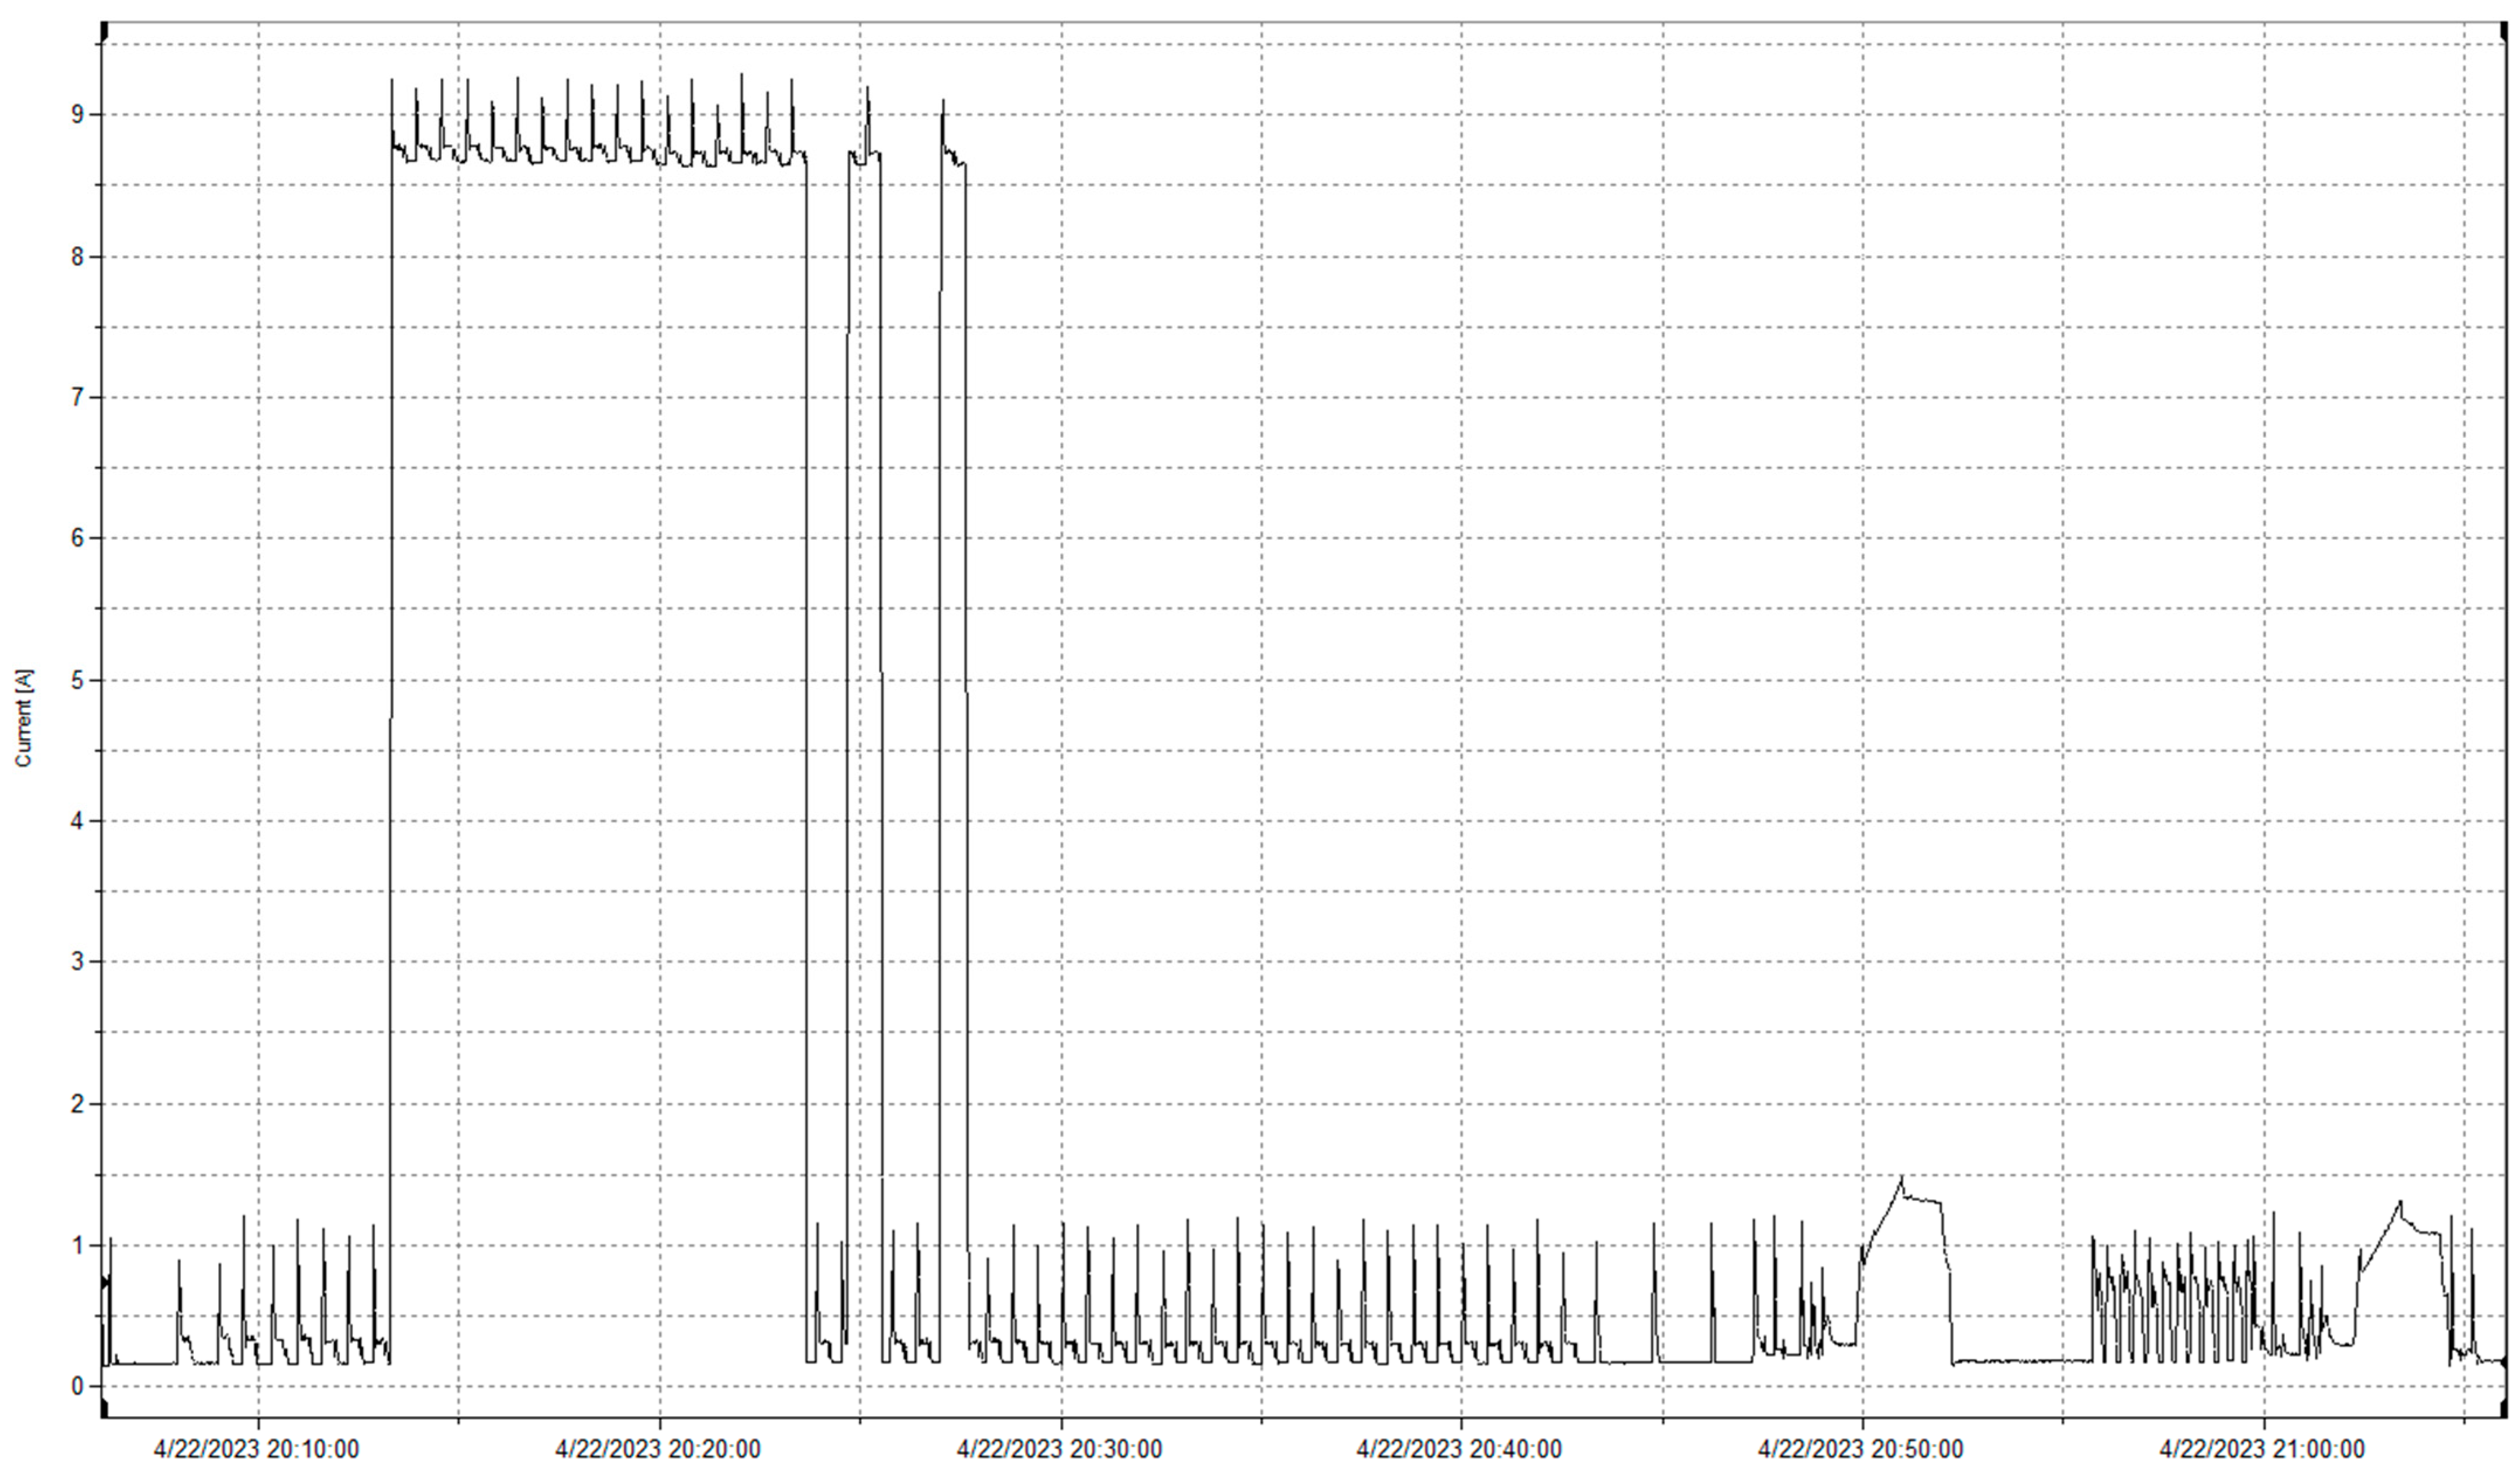This screenshot has width=2520, height=1473.
Task: Click the 2 value on current axis
Action: 77,1104
